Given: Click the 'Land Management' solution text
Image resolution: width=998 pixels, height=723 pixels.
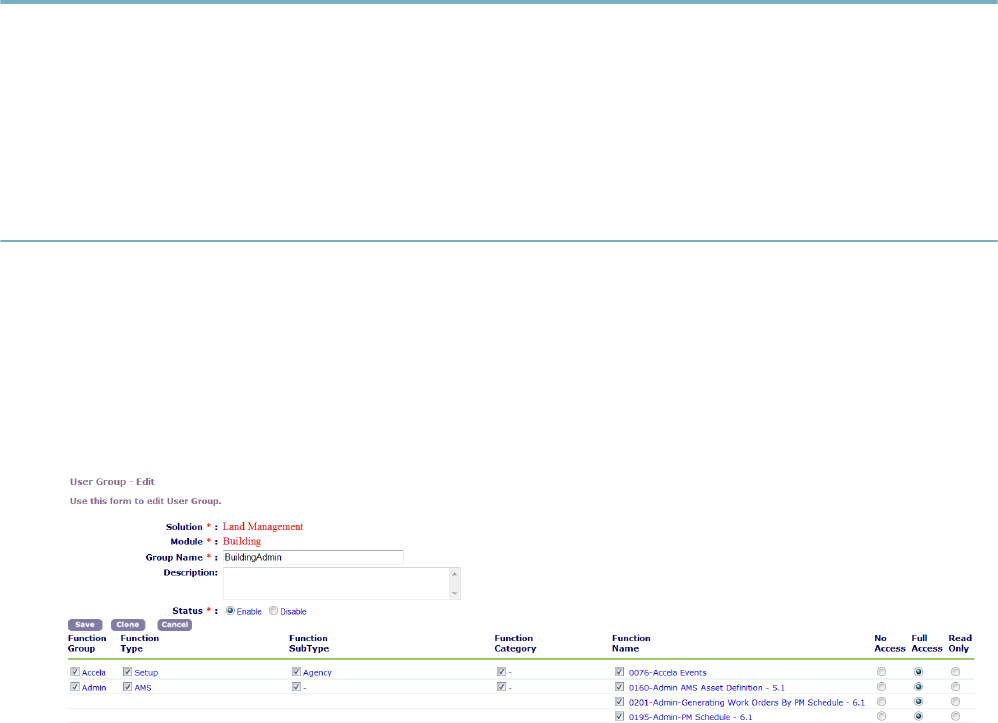Looking at the screenshot, I should [x=263, y=527].
